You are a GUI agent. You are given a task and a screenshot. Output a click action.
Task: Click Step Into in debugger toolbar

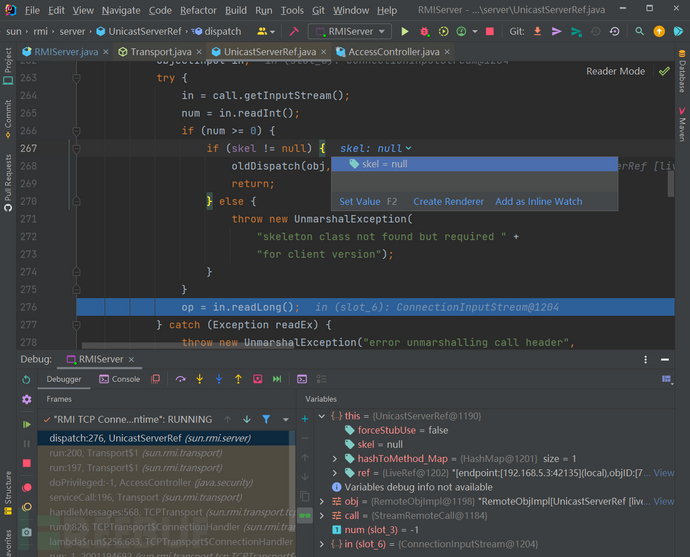click(x=199, y=379)
